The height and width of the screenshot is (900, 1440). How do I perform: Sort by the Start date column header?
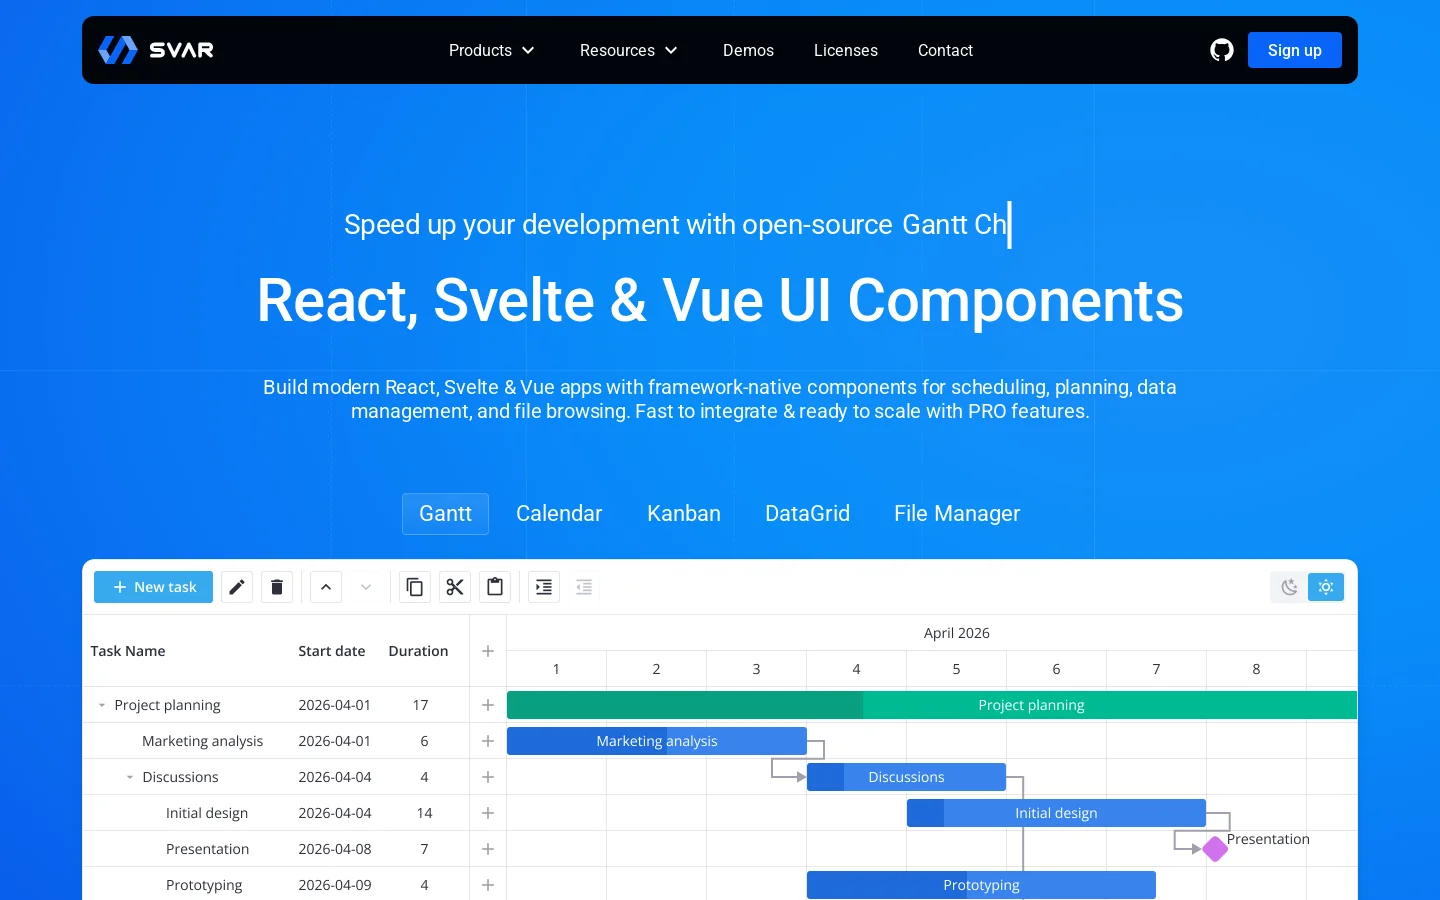click(x=332, y=651)
